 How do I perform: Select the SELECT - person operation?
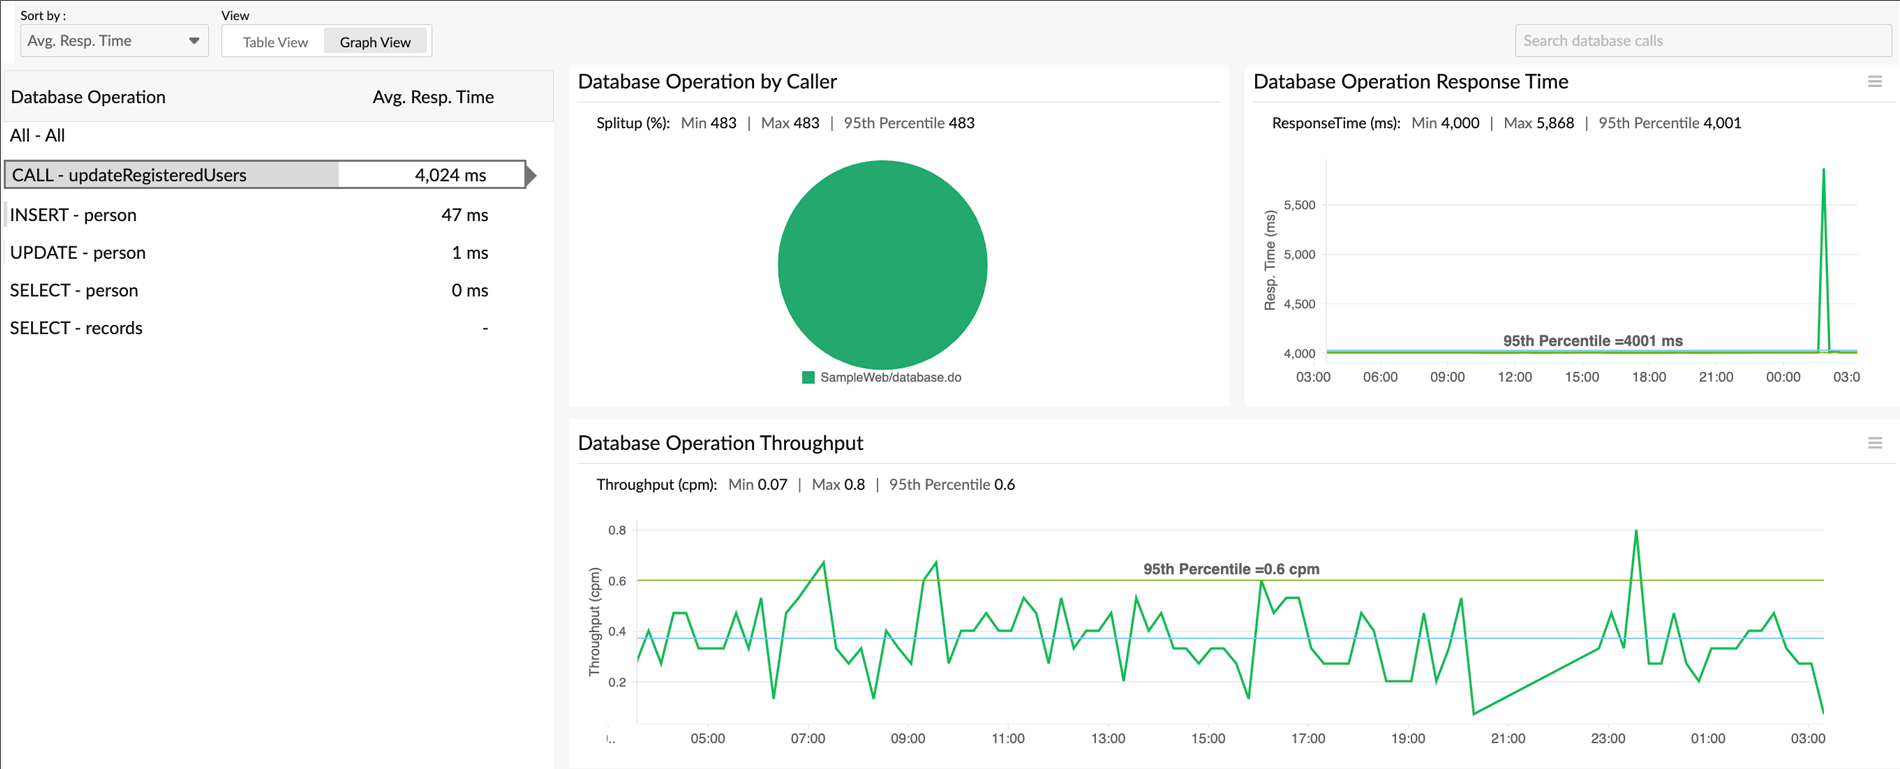74,291
